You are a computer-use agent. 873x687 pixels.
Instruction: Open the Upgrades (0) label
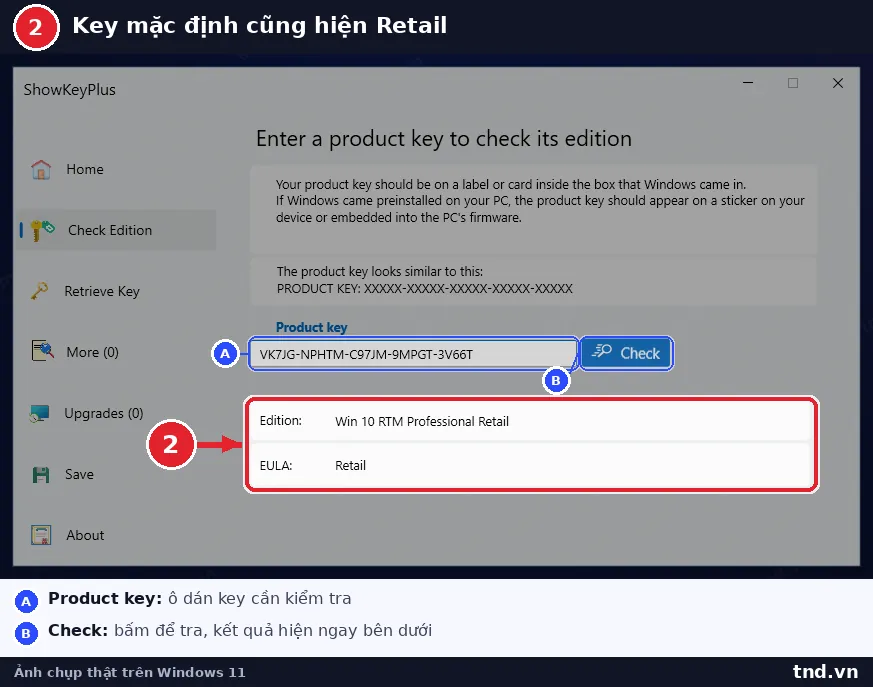coord(104,414)
